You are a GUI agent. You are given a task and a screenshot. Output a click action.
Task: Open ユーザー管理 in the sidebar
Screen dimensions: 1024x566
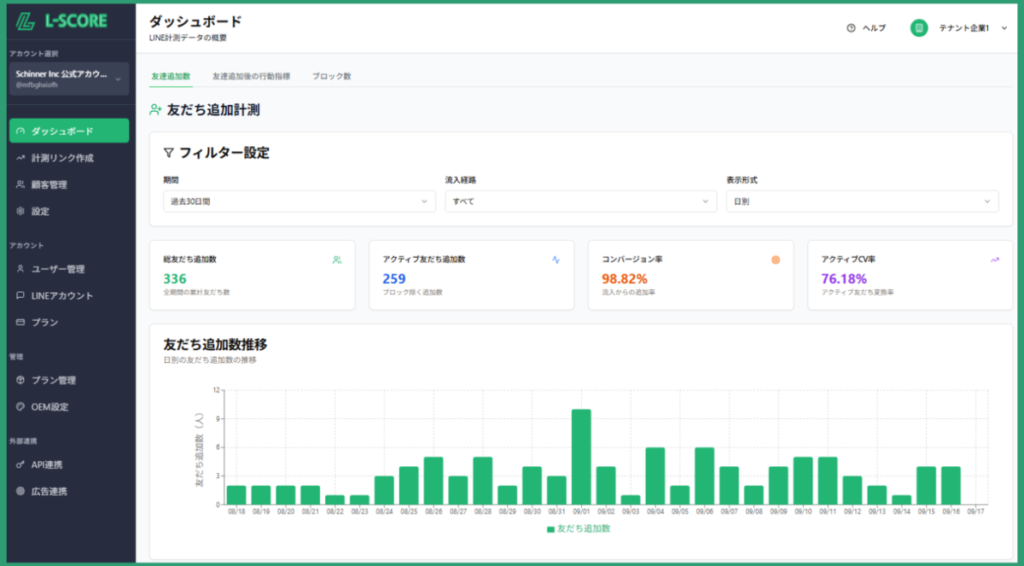pyautogui.click(x=57, y=269)
